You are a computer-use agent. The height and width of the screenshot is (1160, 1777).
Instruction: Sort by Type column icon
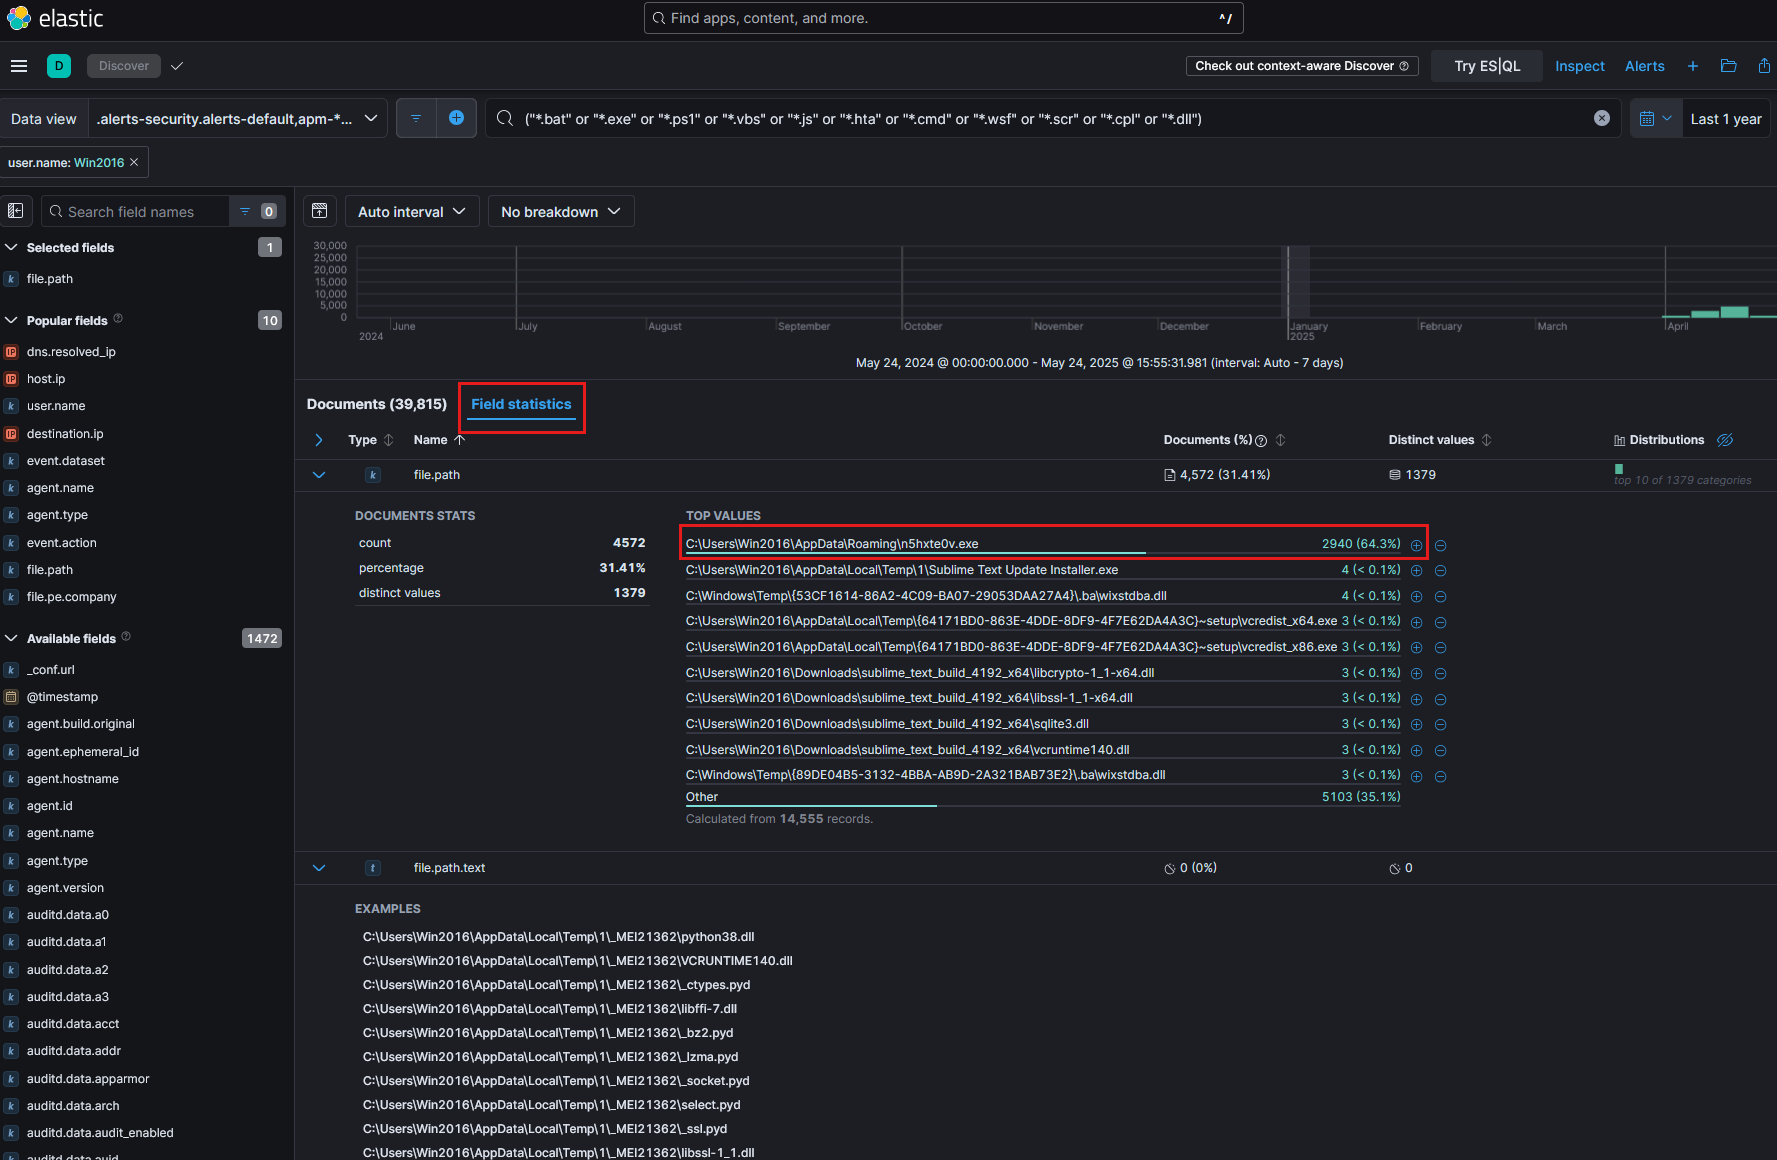389,440
